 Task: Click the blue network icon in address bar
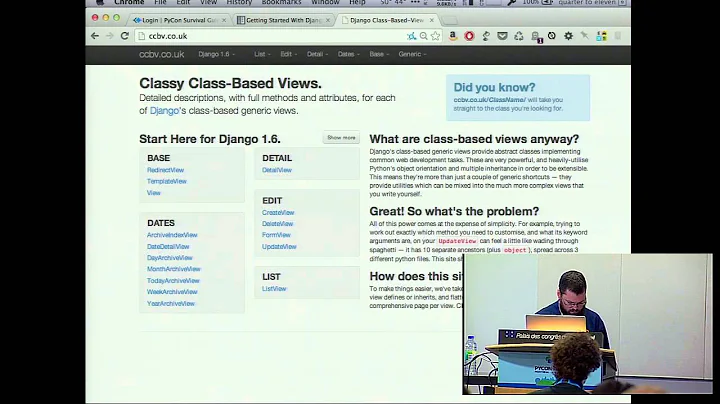click(x=411, y=36)
